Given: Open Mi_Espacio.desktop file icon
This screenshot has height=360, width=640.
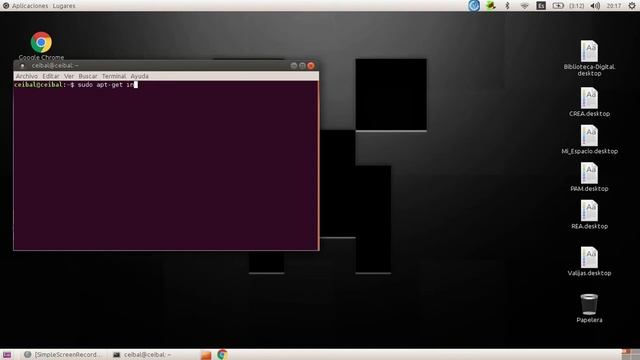Looking at the screenshot, I should point(589,136).
